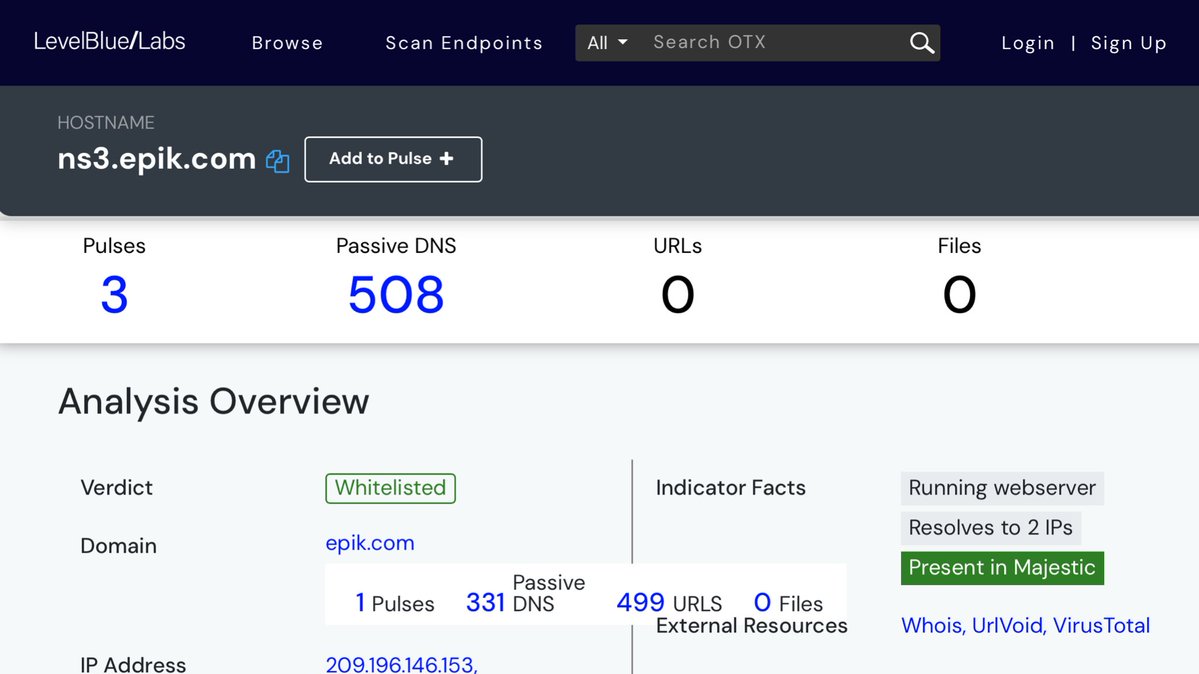1199x674 pixels.
Task: Open the epik.com domain link
Action: [x=370, y=543]
